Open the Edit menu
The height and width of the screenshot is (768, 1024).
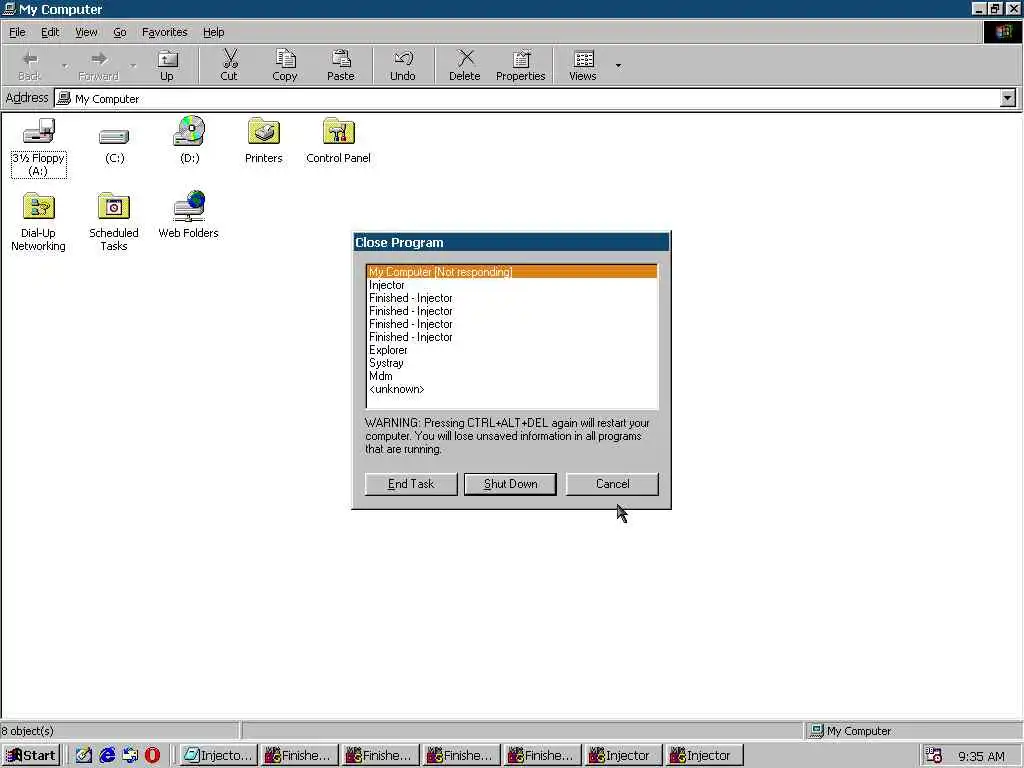pos(50,32)
